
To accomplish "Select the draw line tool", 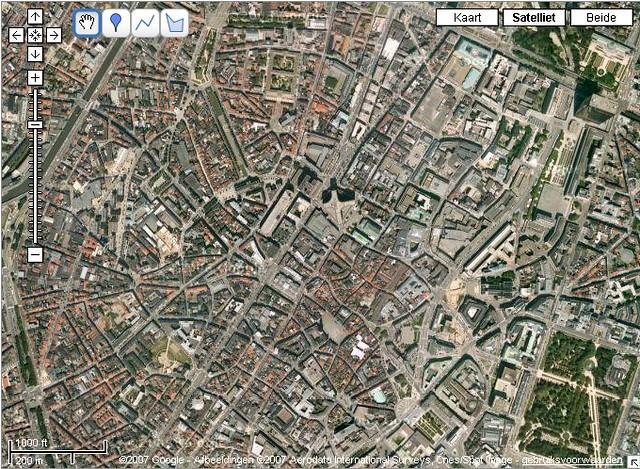I will click(x=146, y=22).
